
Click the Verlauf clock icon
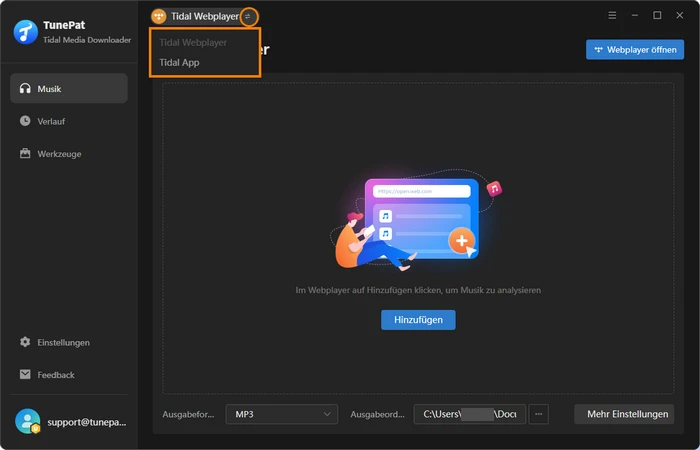(25, 121)
